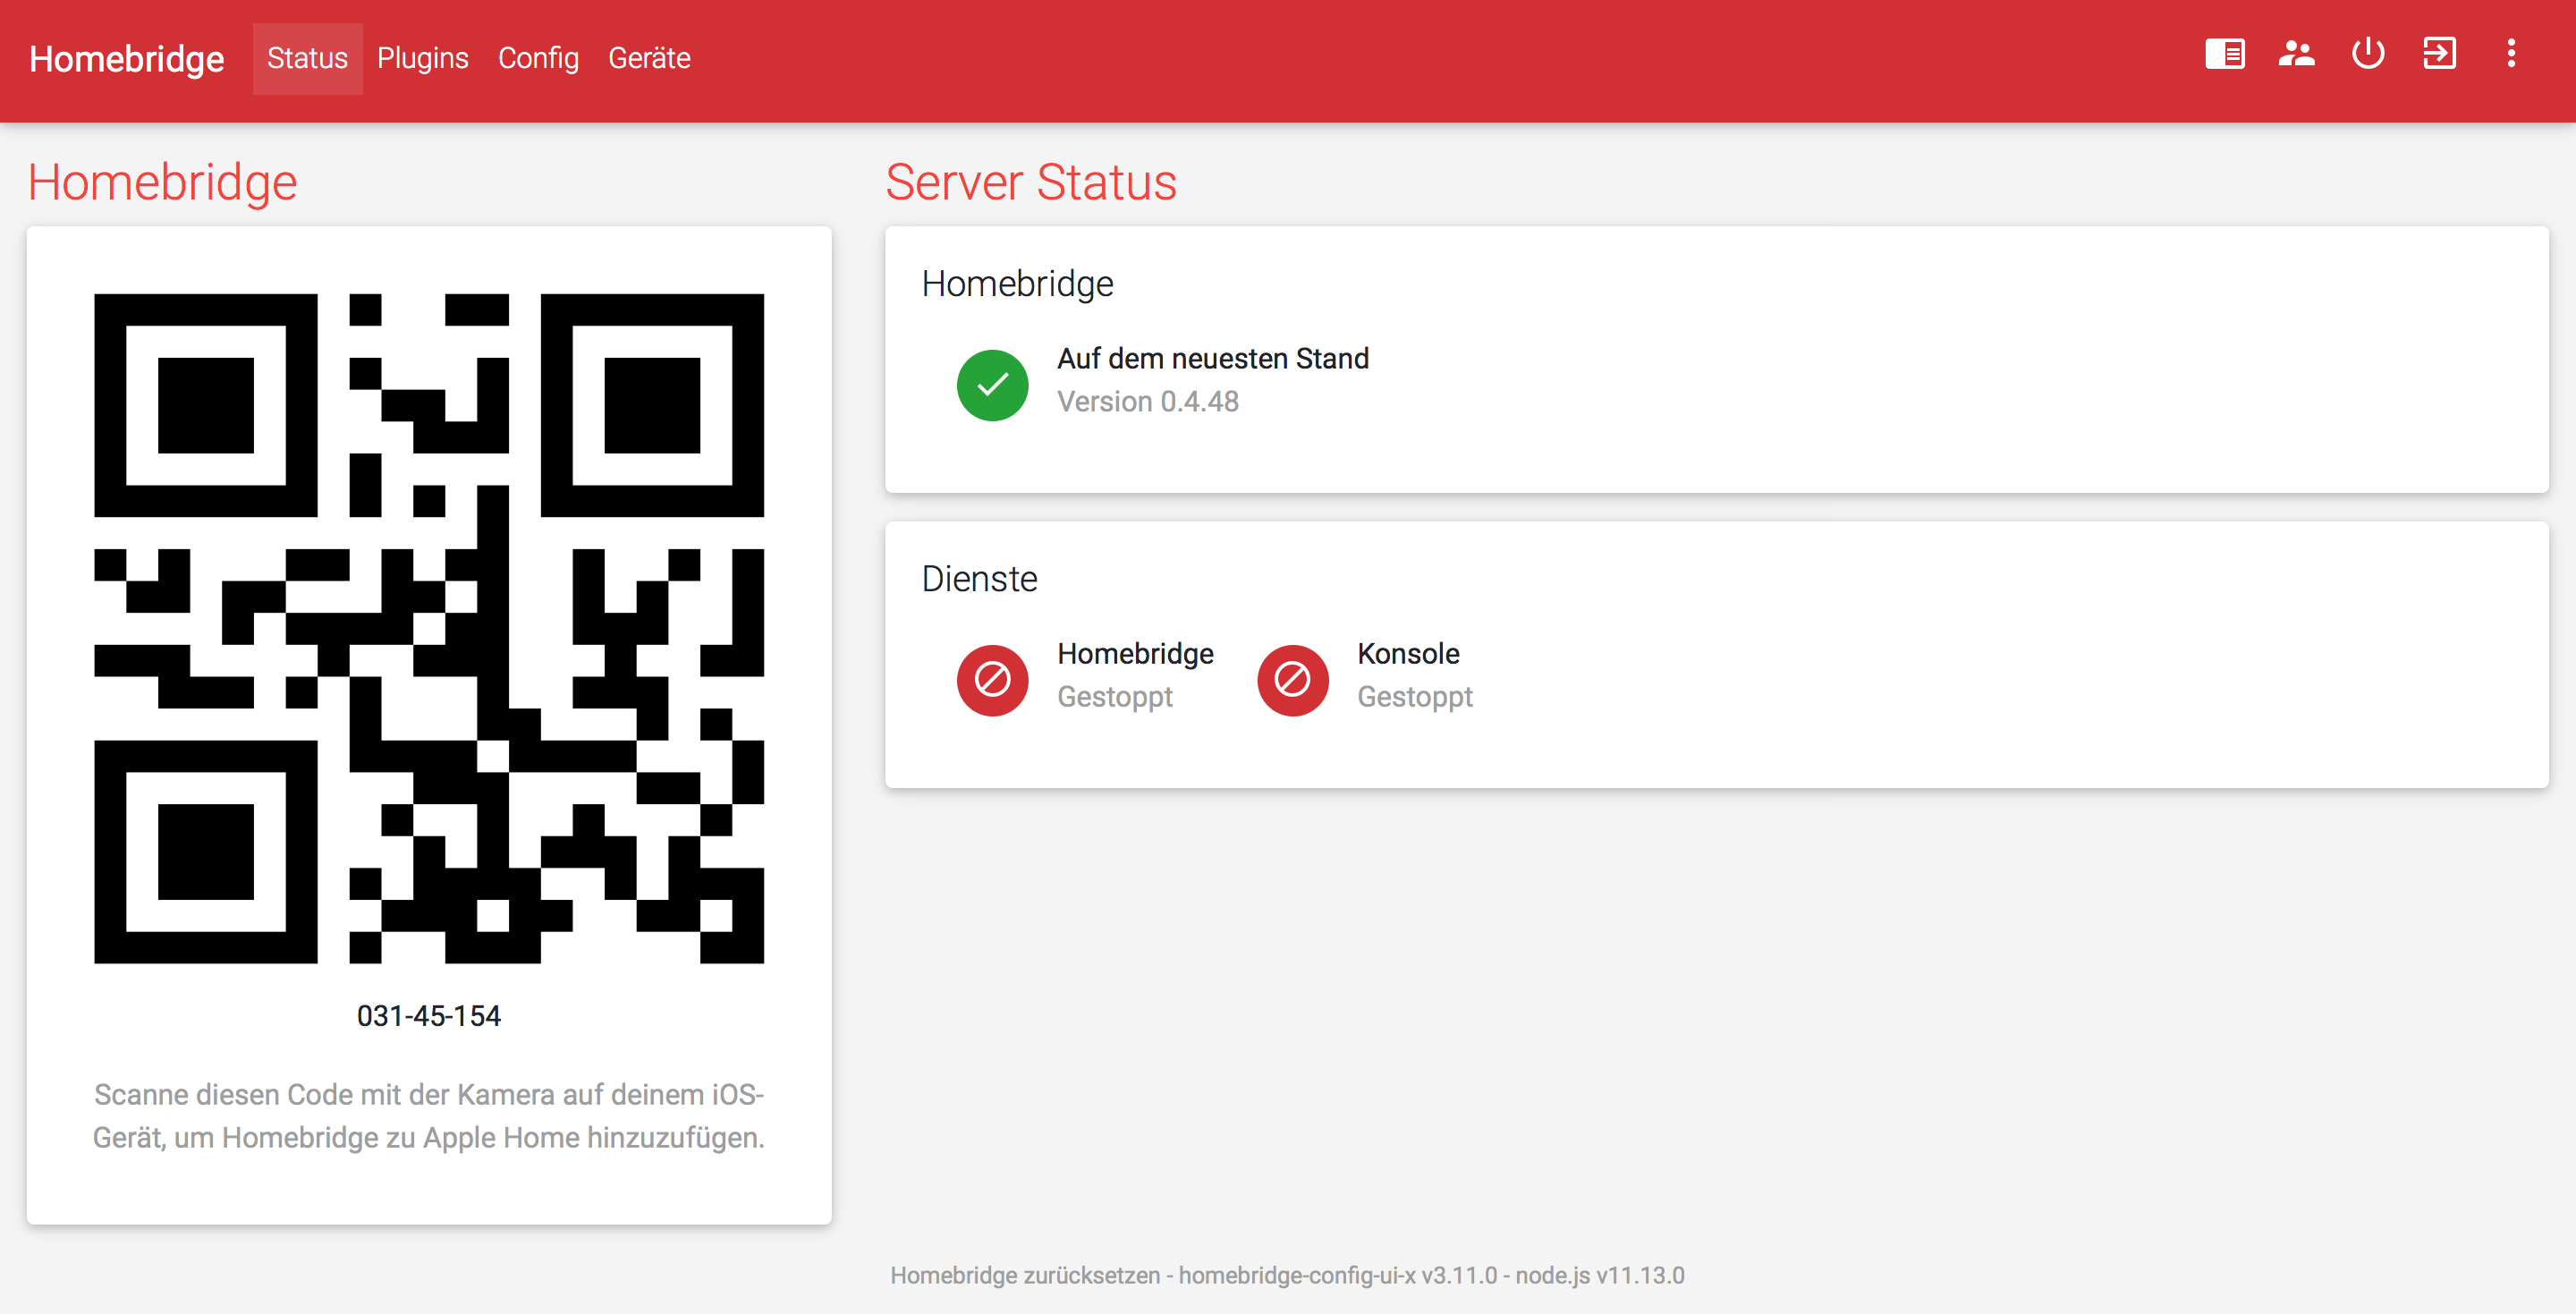Image resolution: width=2576 pixels, height=1314 pixels.
Task: Click the pairing code 031-45-154
Action: (x=429, y=1016)
